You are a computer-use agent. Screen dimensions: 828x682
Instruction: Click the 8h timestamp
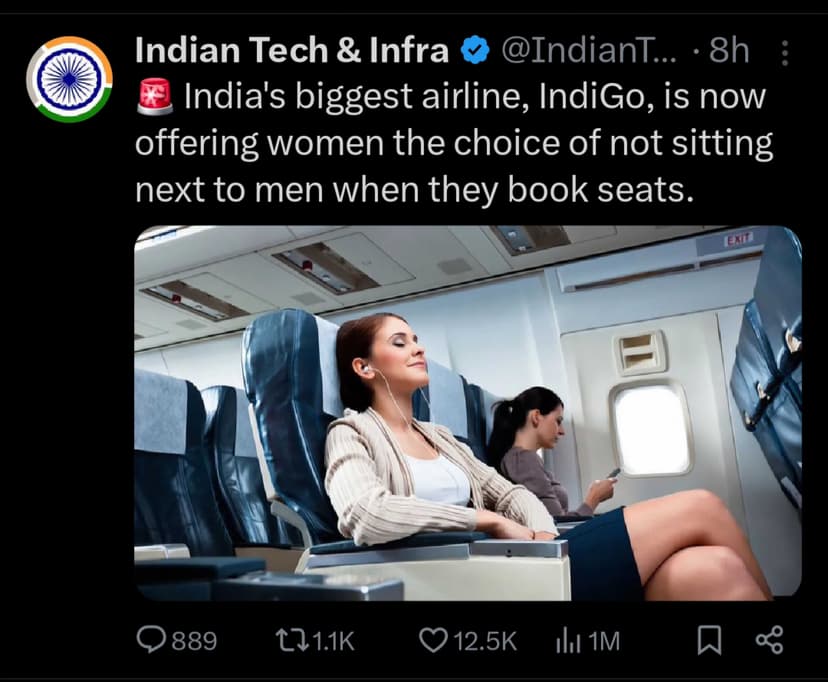(x=729, y=51)
